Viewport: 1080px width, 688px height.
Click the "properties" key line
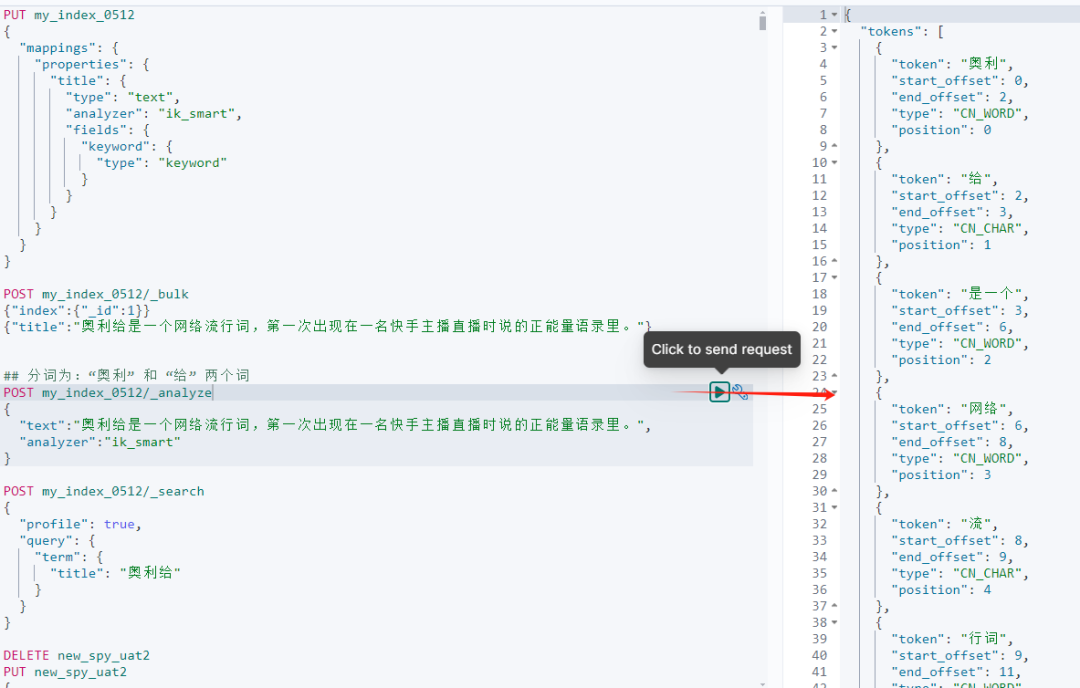tap(92, 64)
